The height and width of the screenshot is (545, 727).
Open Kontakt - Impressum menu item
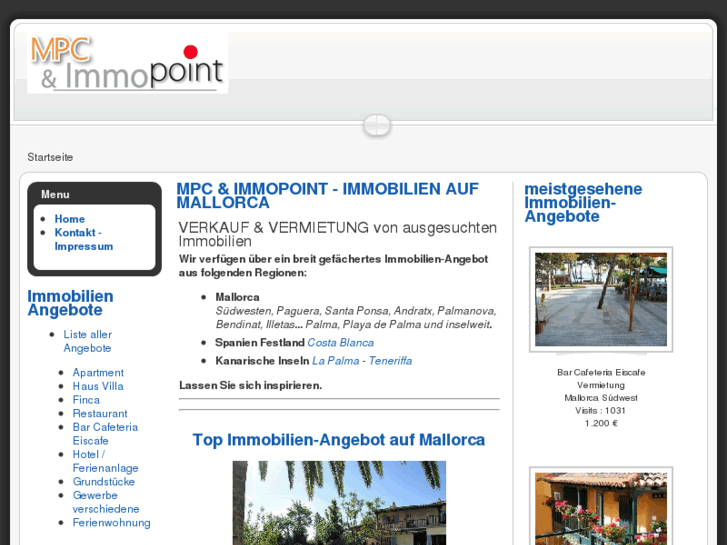pyautogui.click(x=84, y=239)
